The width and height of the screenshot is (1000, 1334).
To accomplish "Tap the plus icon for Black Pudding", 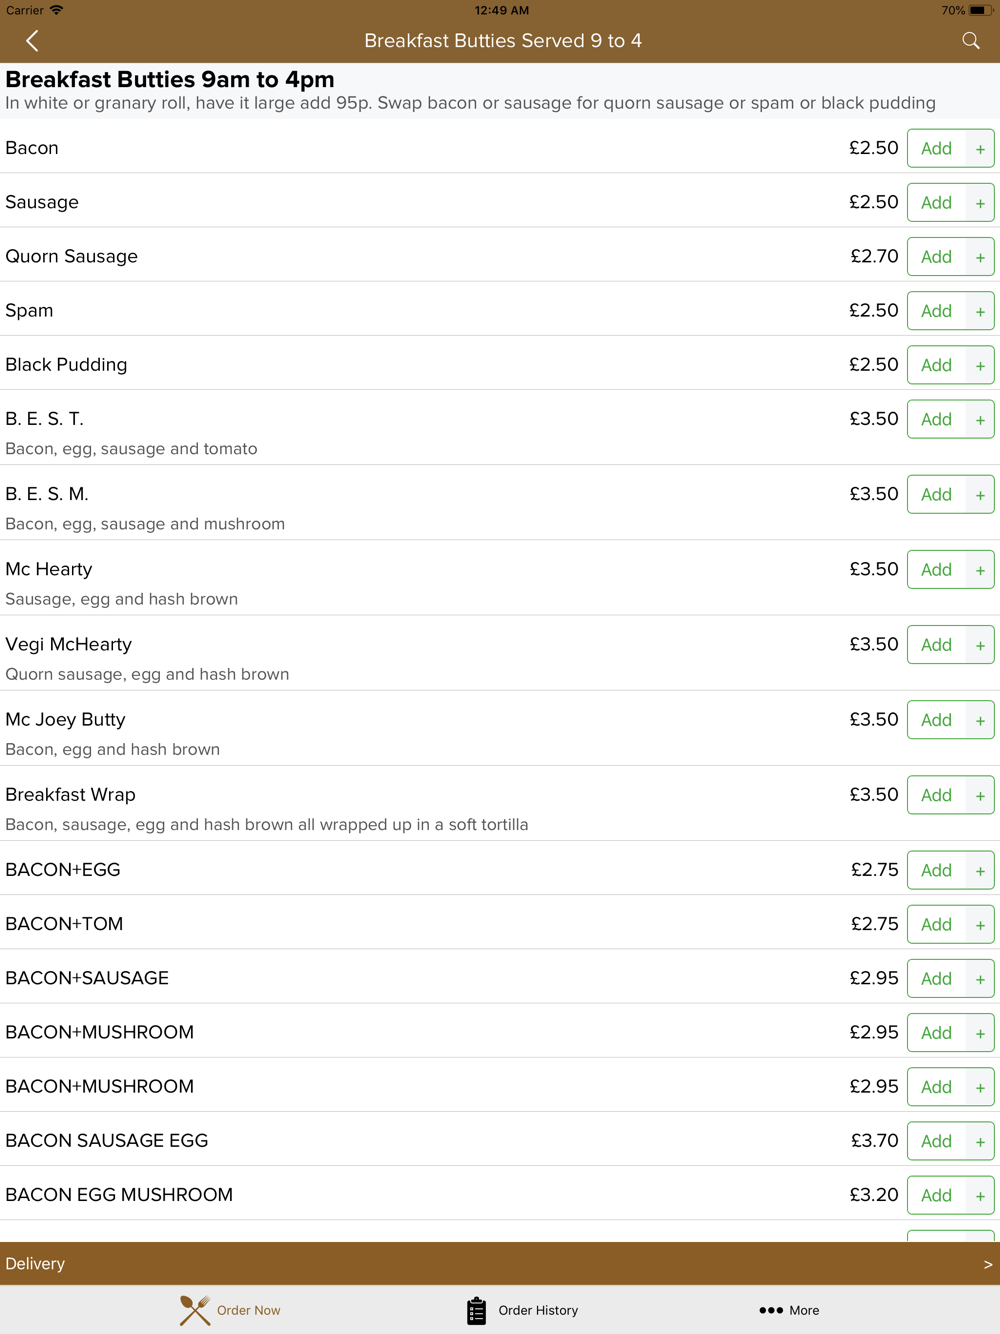I will [x=980, y=365].
